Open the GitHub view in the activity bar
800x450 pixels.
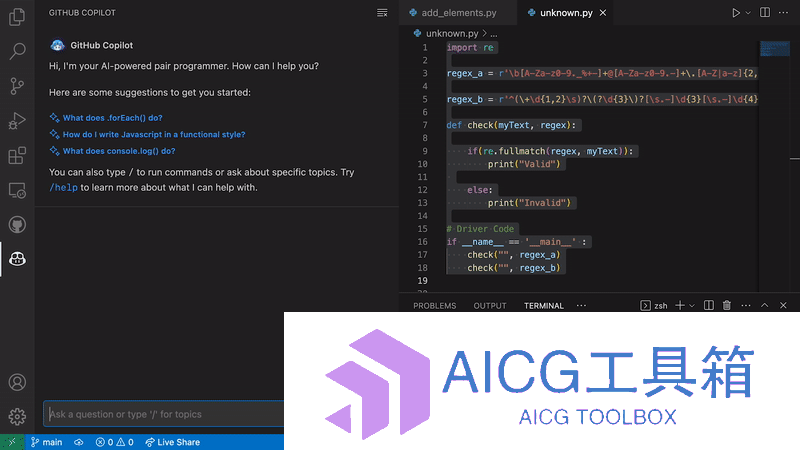(17, 224)
